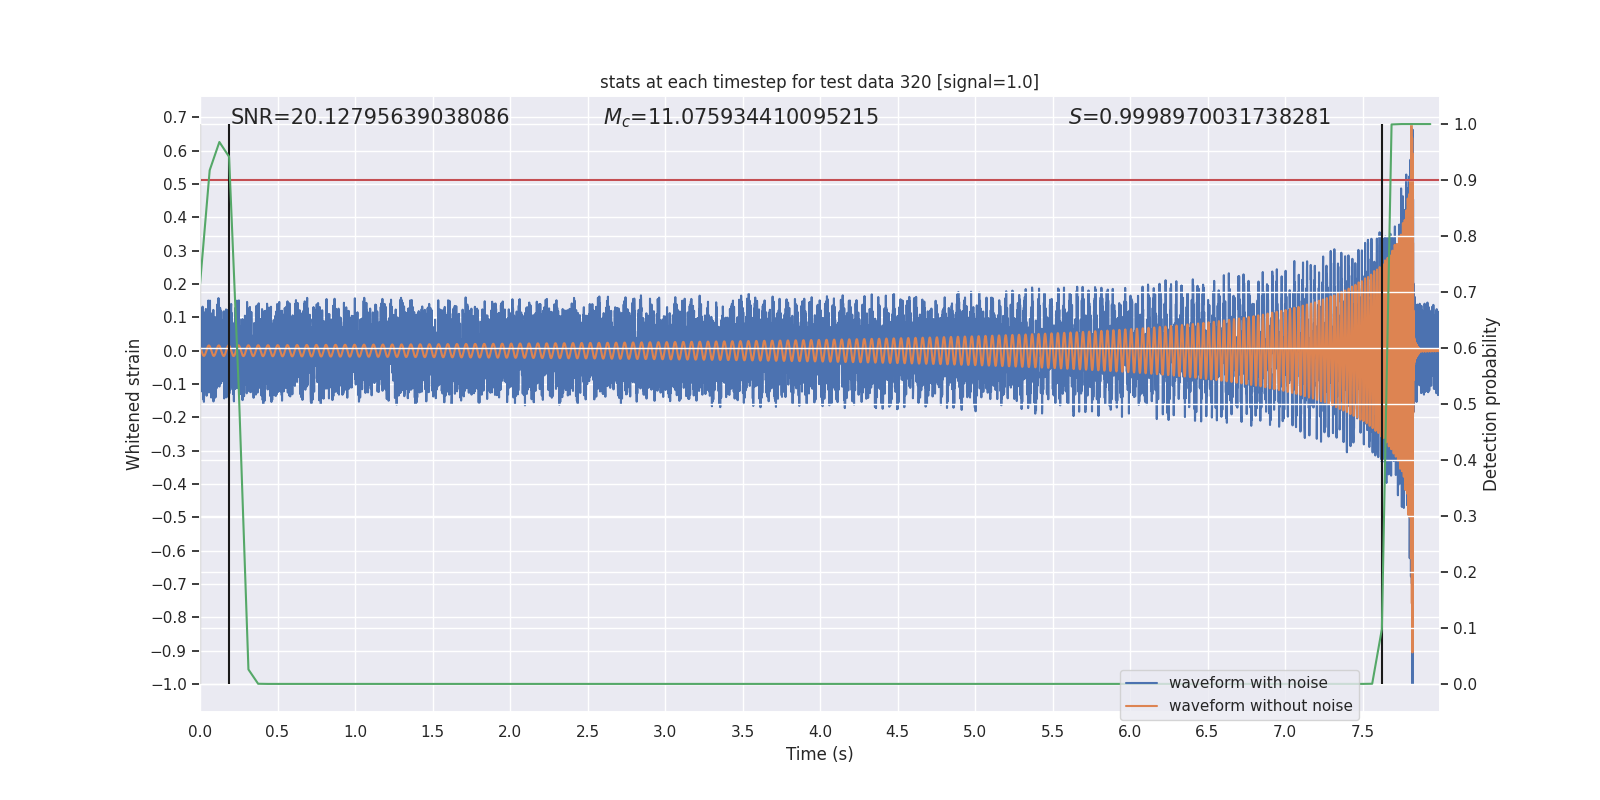
Task: Select the −1.0 tick on strain axis
Action: [x=169, y=685]
